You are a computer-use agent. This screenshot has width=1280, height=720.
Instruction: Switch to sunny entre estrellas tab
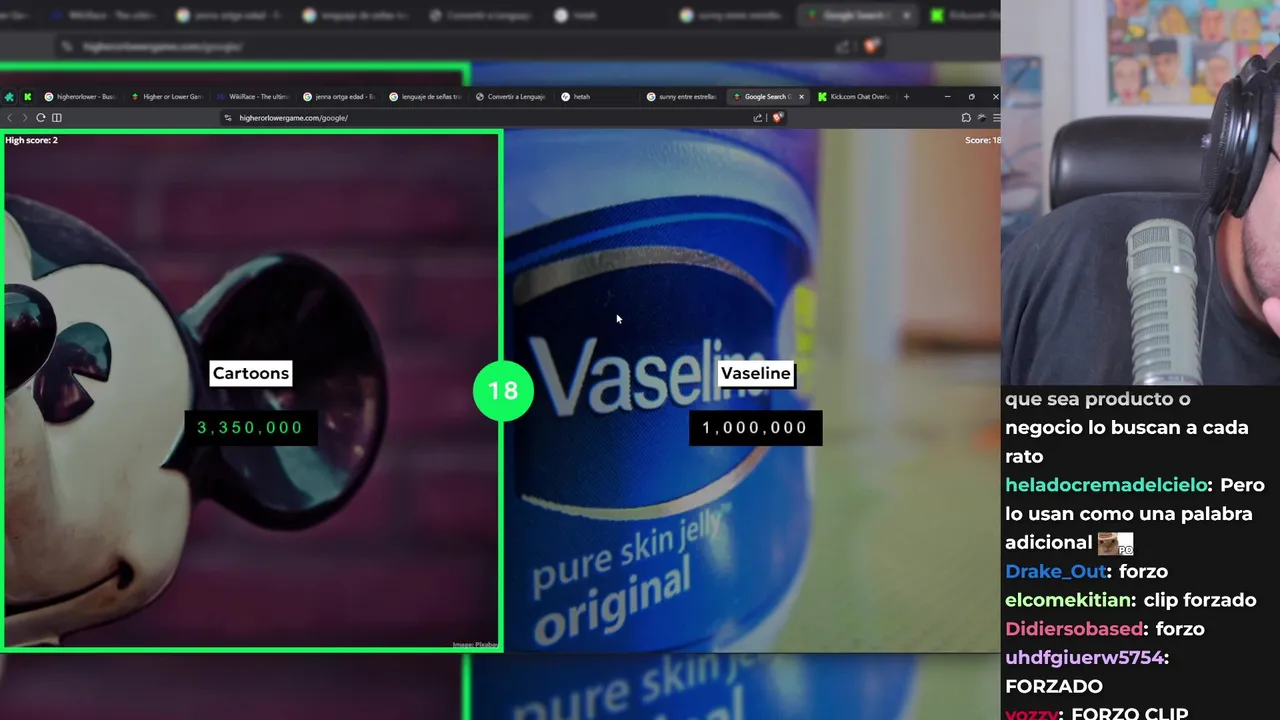pos(682,97)
